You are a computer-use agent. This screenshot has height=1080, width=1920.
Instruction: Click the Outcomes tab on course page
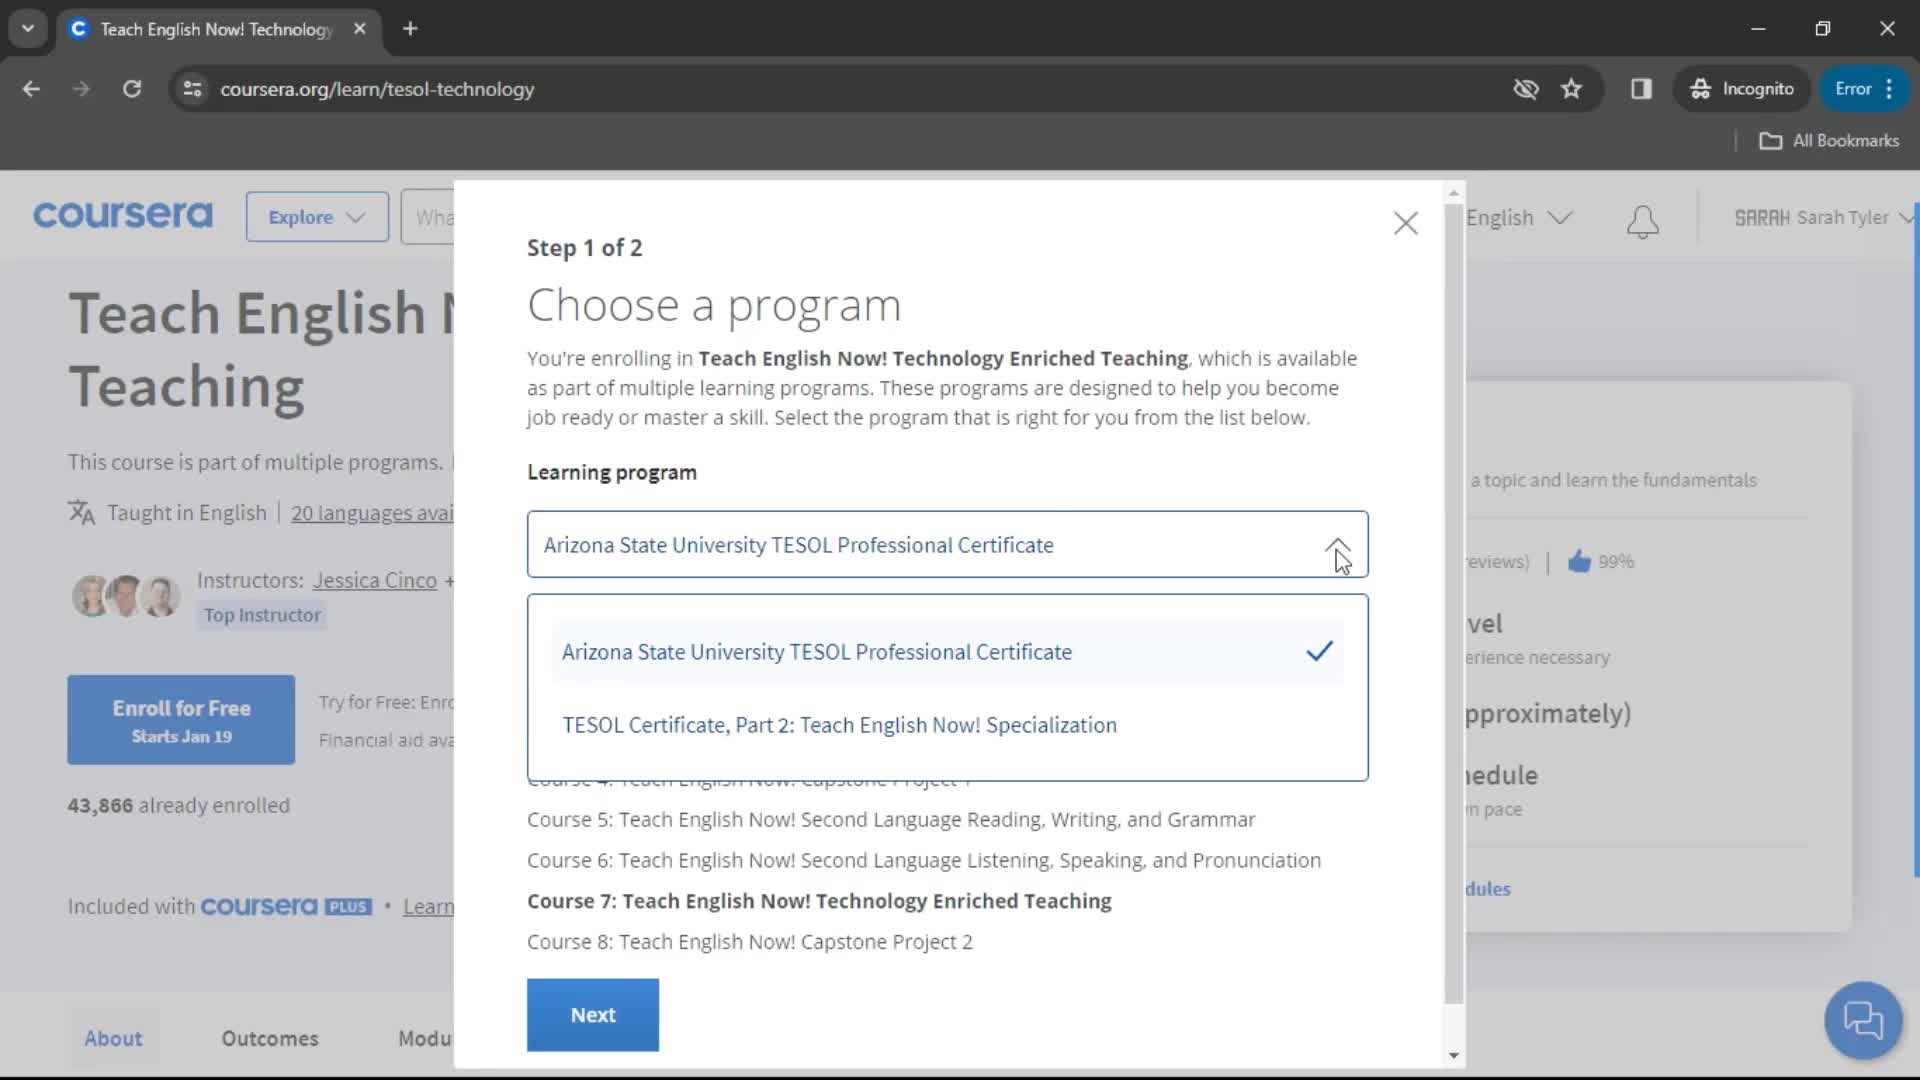[270, 1039]
